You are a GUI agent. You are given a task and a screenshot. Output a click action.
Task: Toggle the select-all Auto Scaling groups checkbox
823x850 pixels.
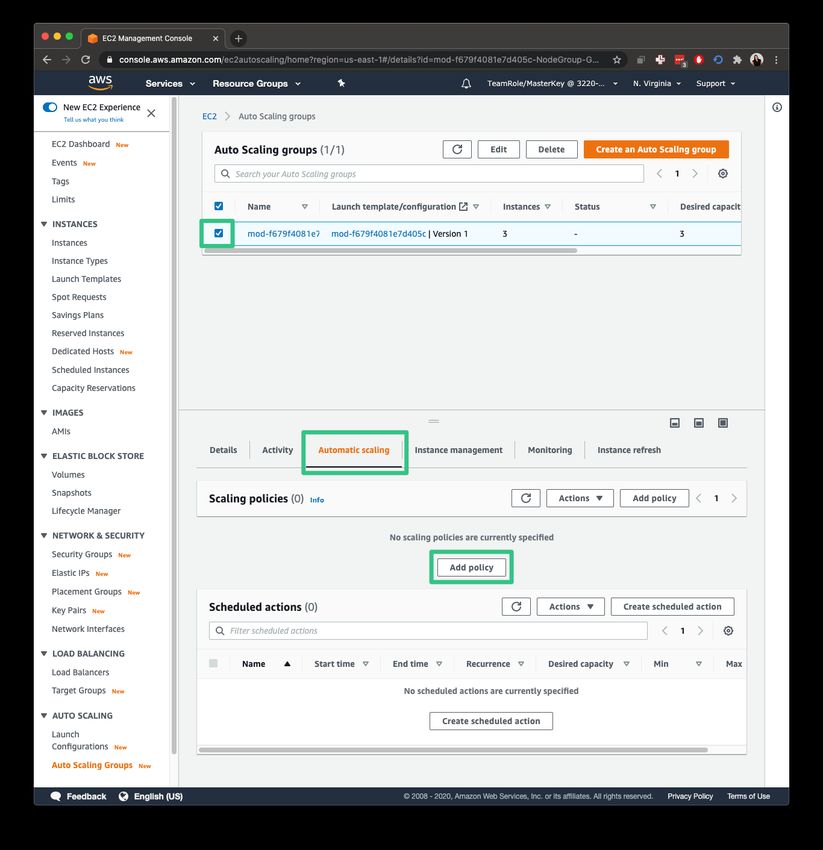tap(218, 206)
